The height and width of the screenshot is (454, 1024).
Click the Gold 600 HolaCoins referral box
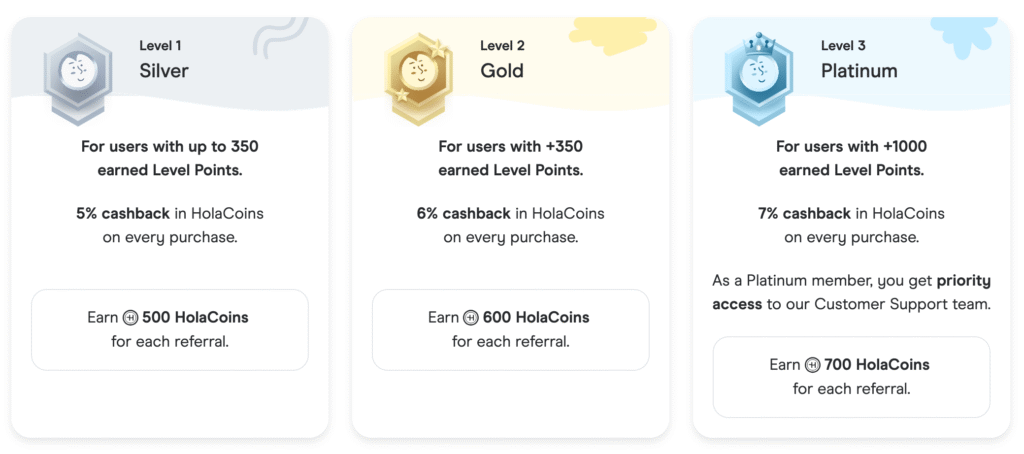click(x=510, y=330)
